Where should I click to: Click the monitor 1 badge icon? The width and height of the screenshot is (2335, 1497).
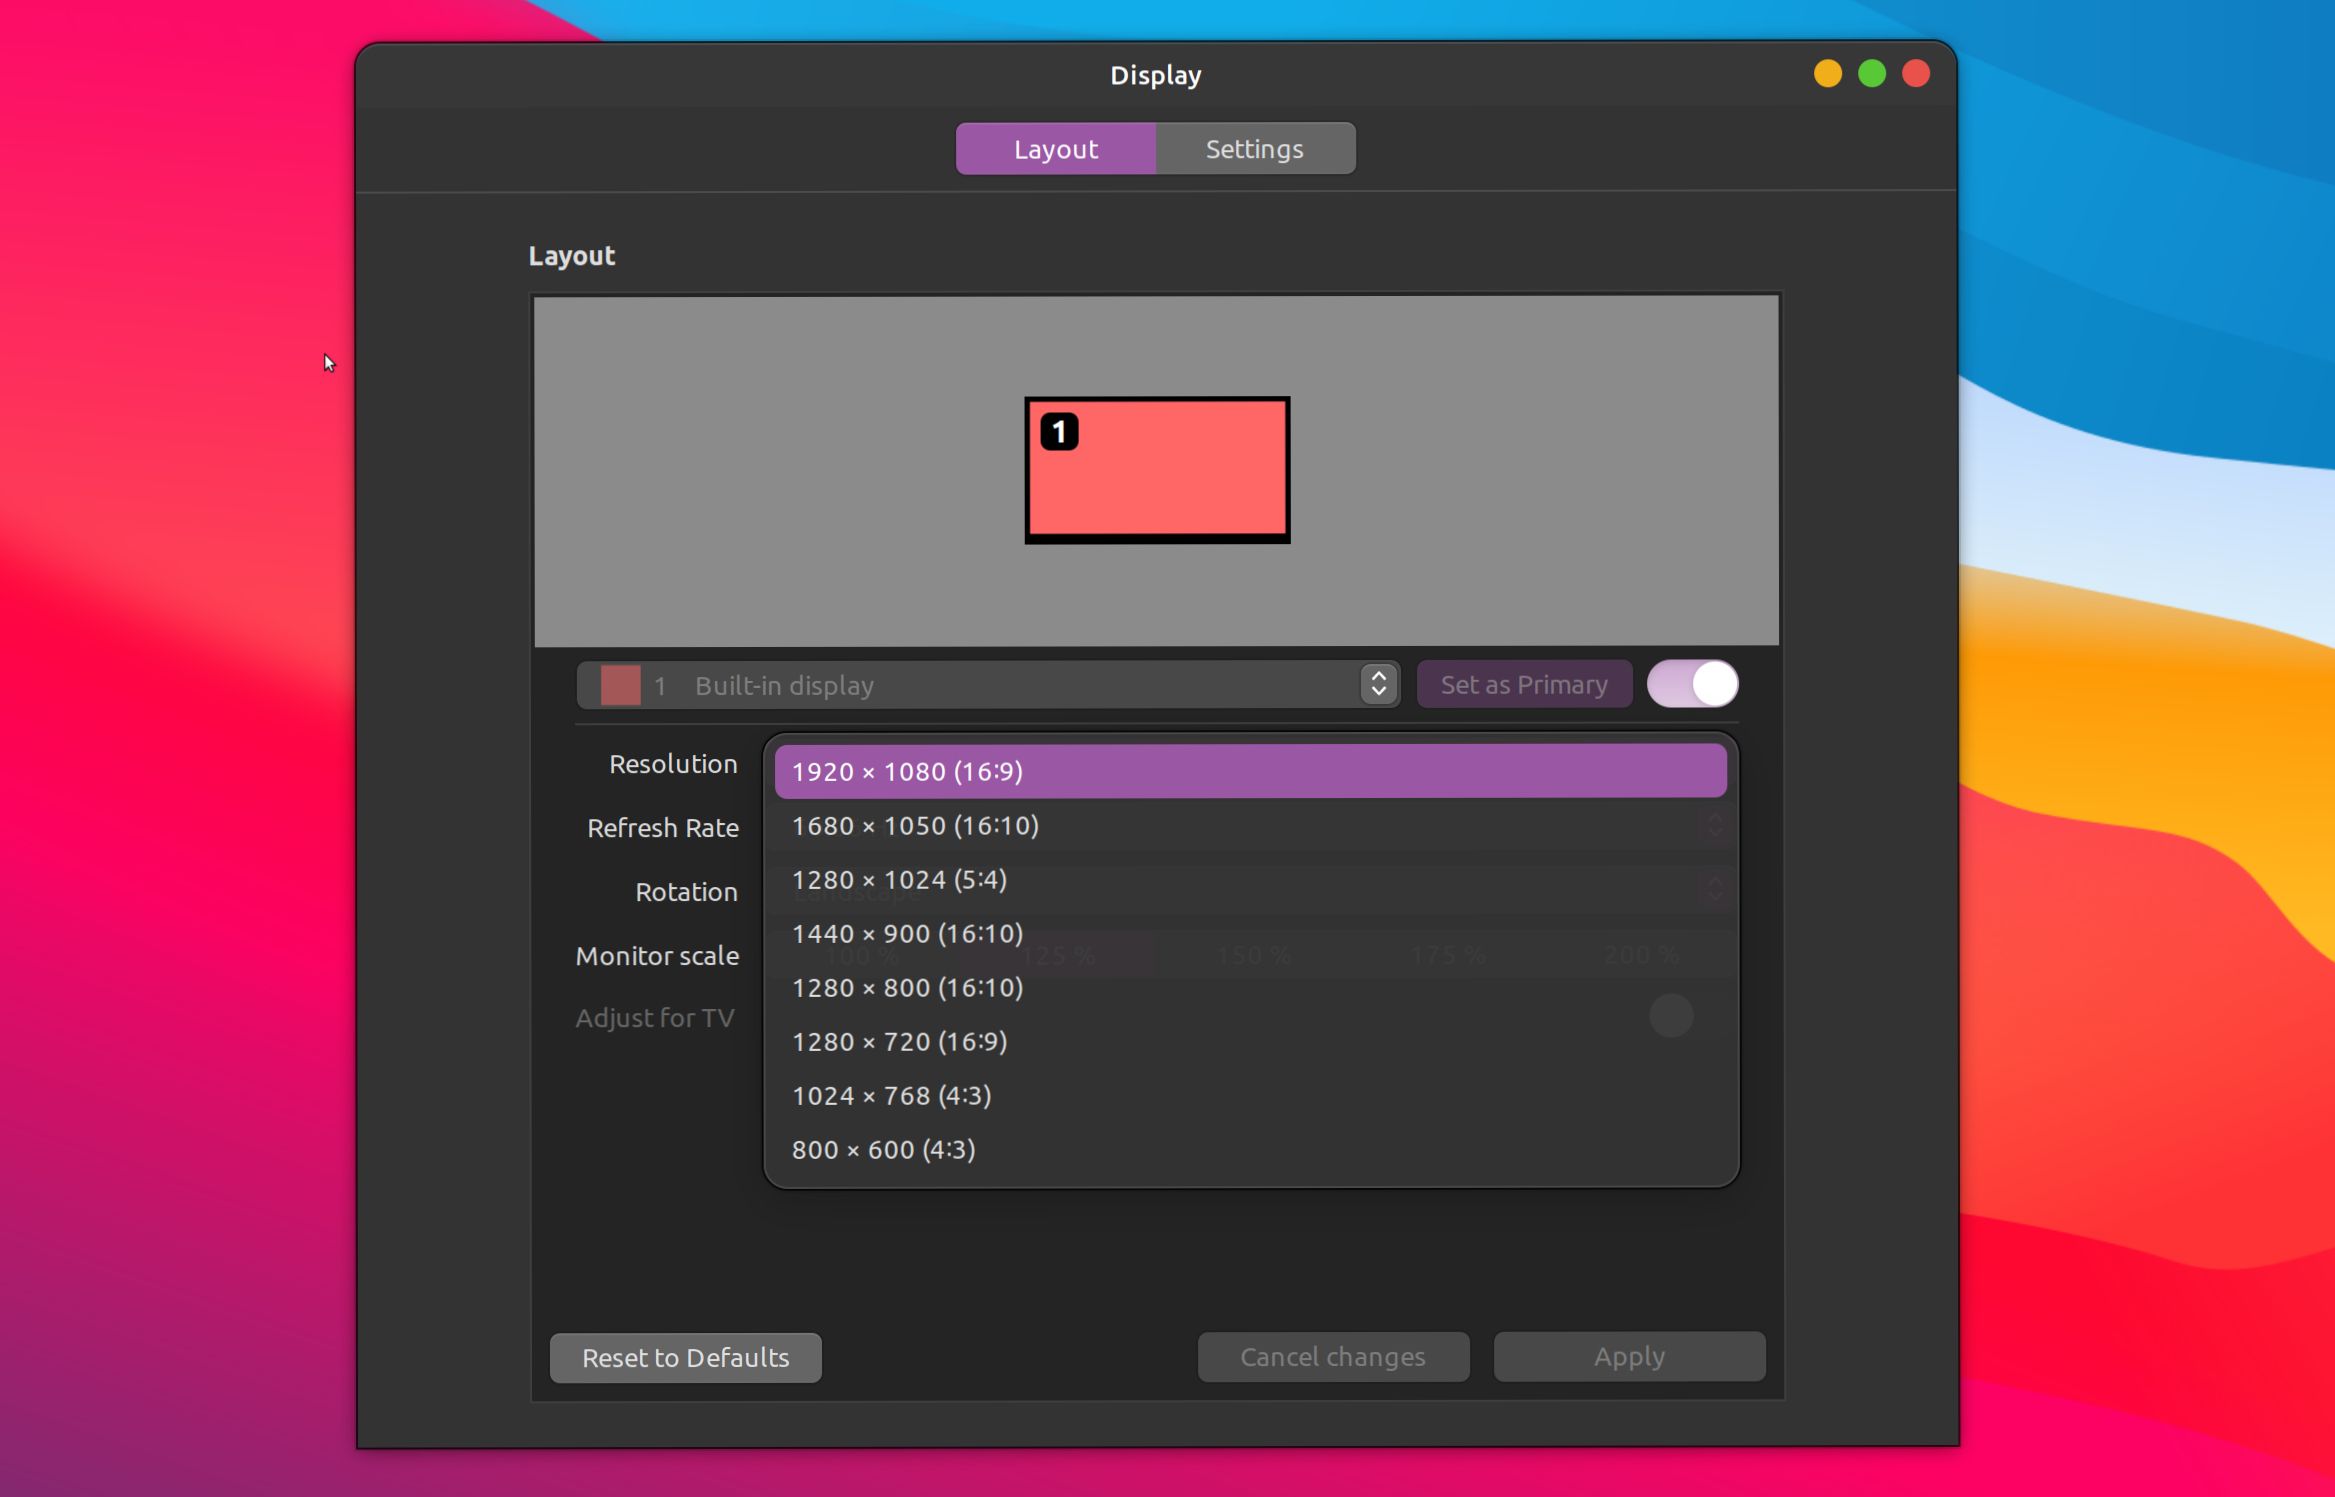pos(1059,432)
